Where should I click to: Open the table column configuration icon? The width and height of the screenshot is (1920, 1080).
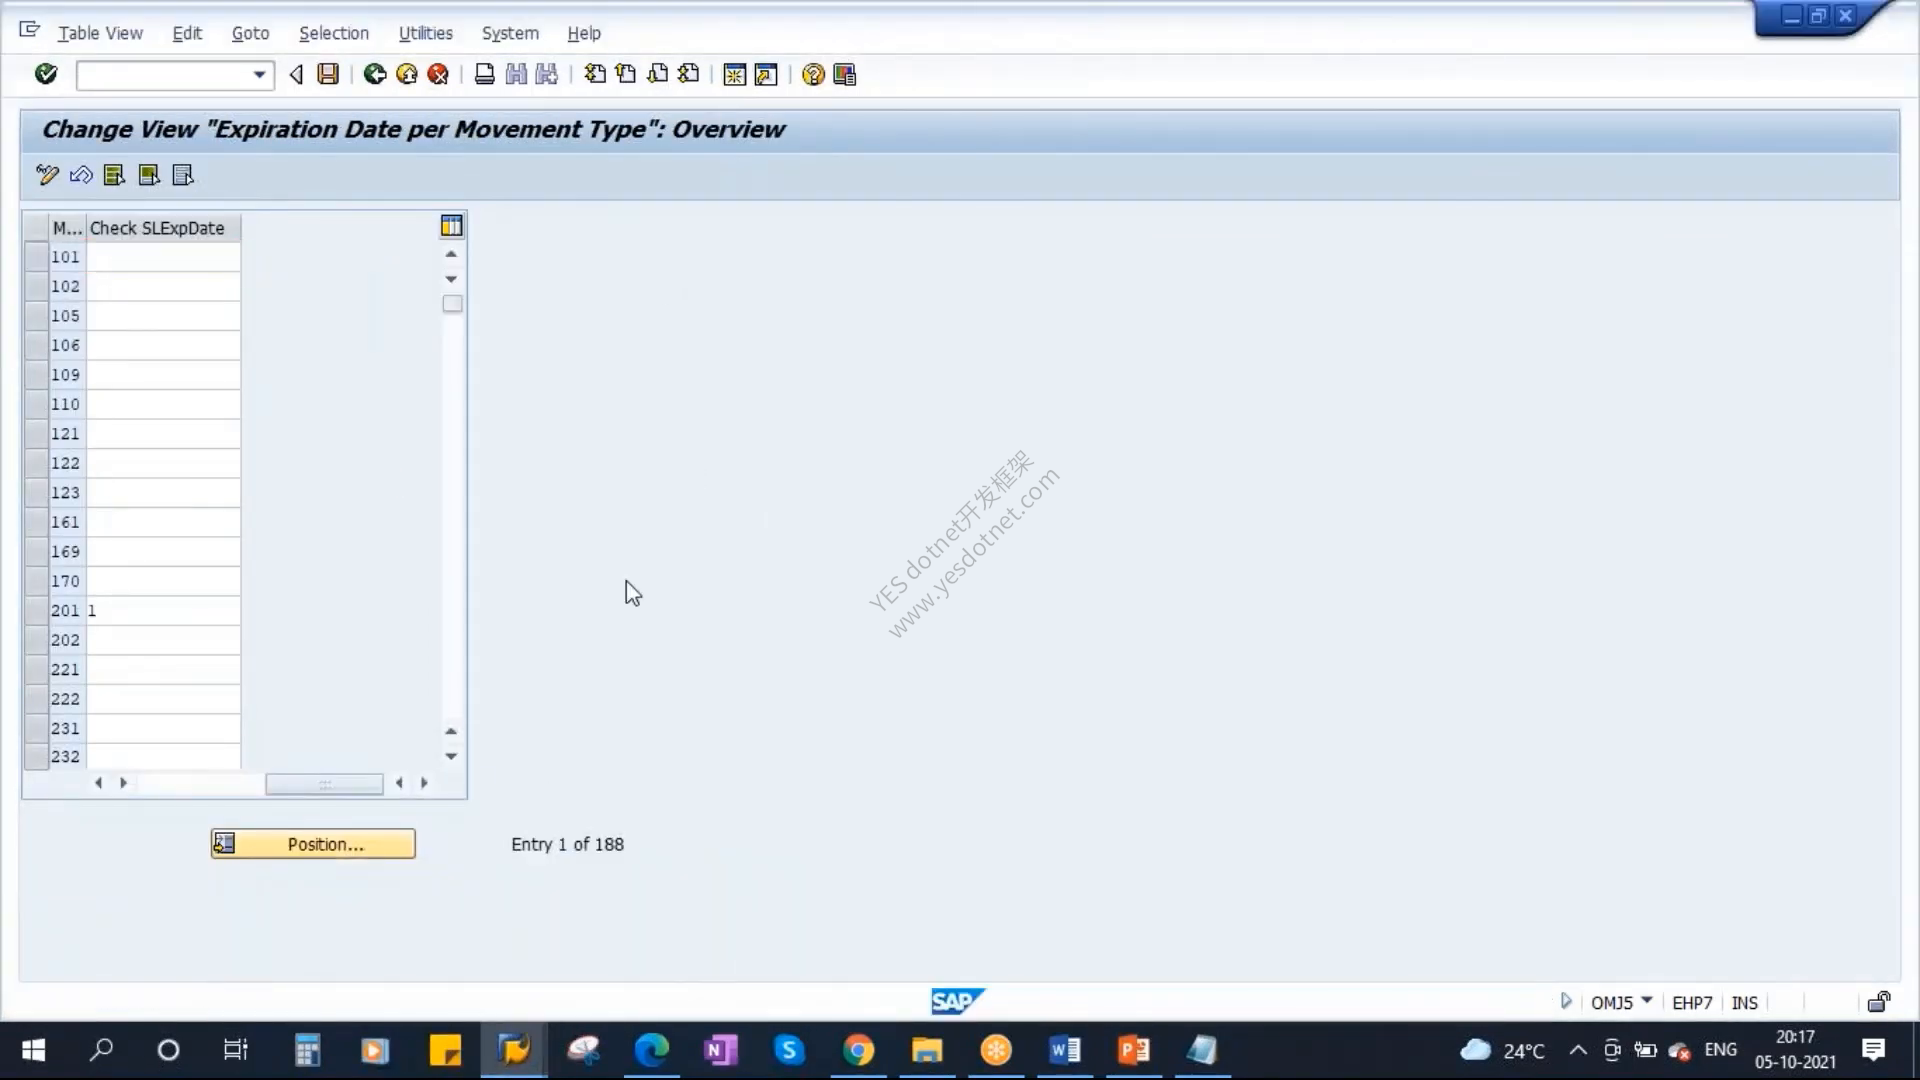click(452, 226)
